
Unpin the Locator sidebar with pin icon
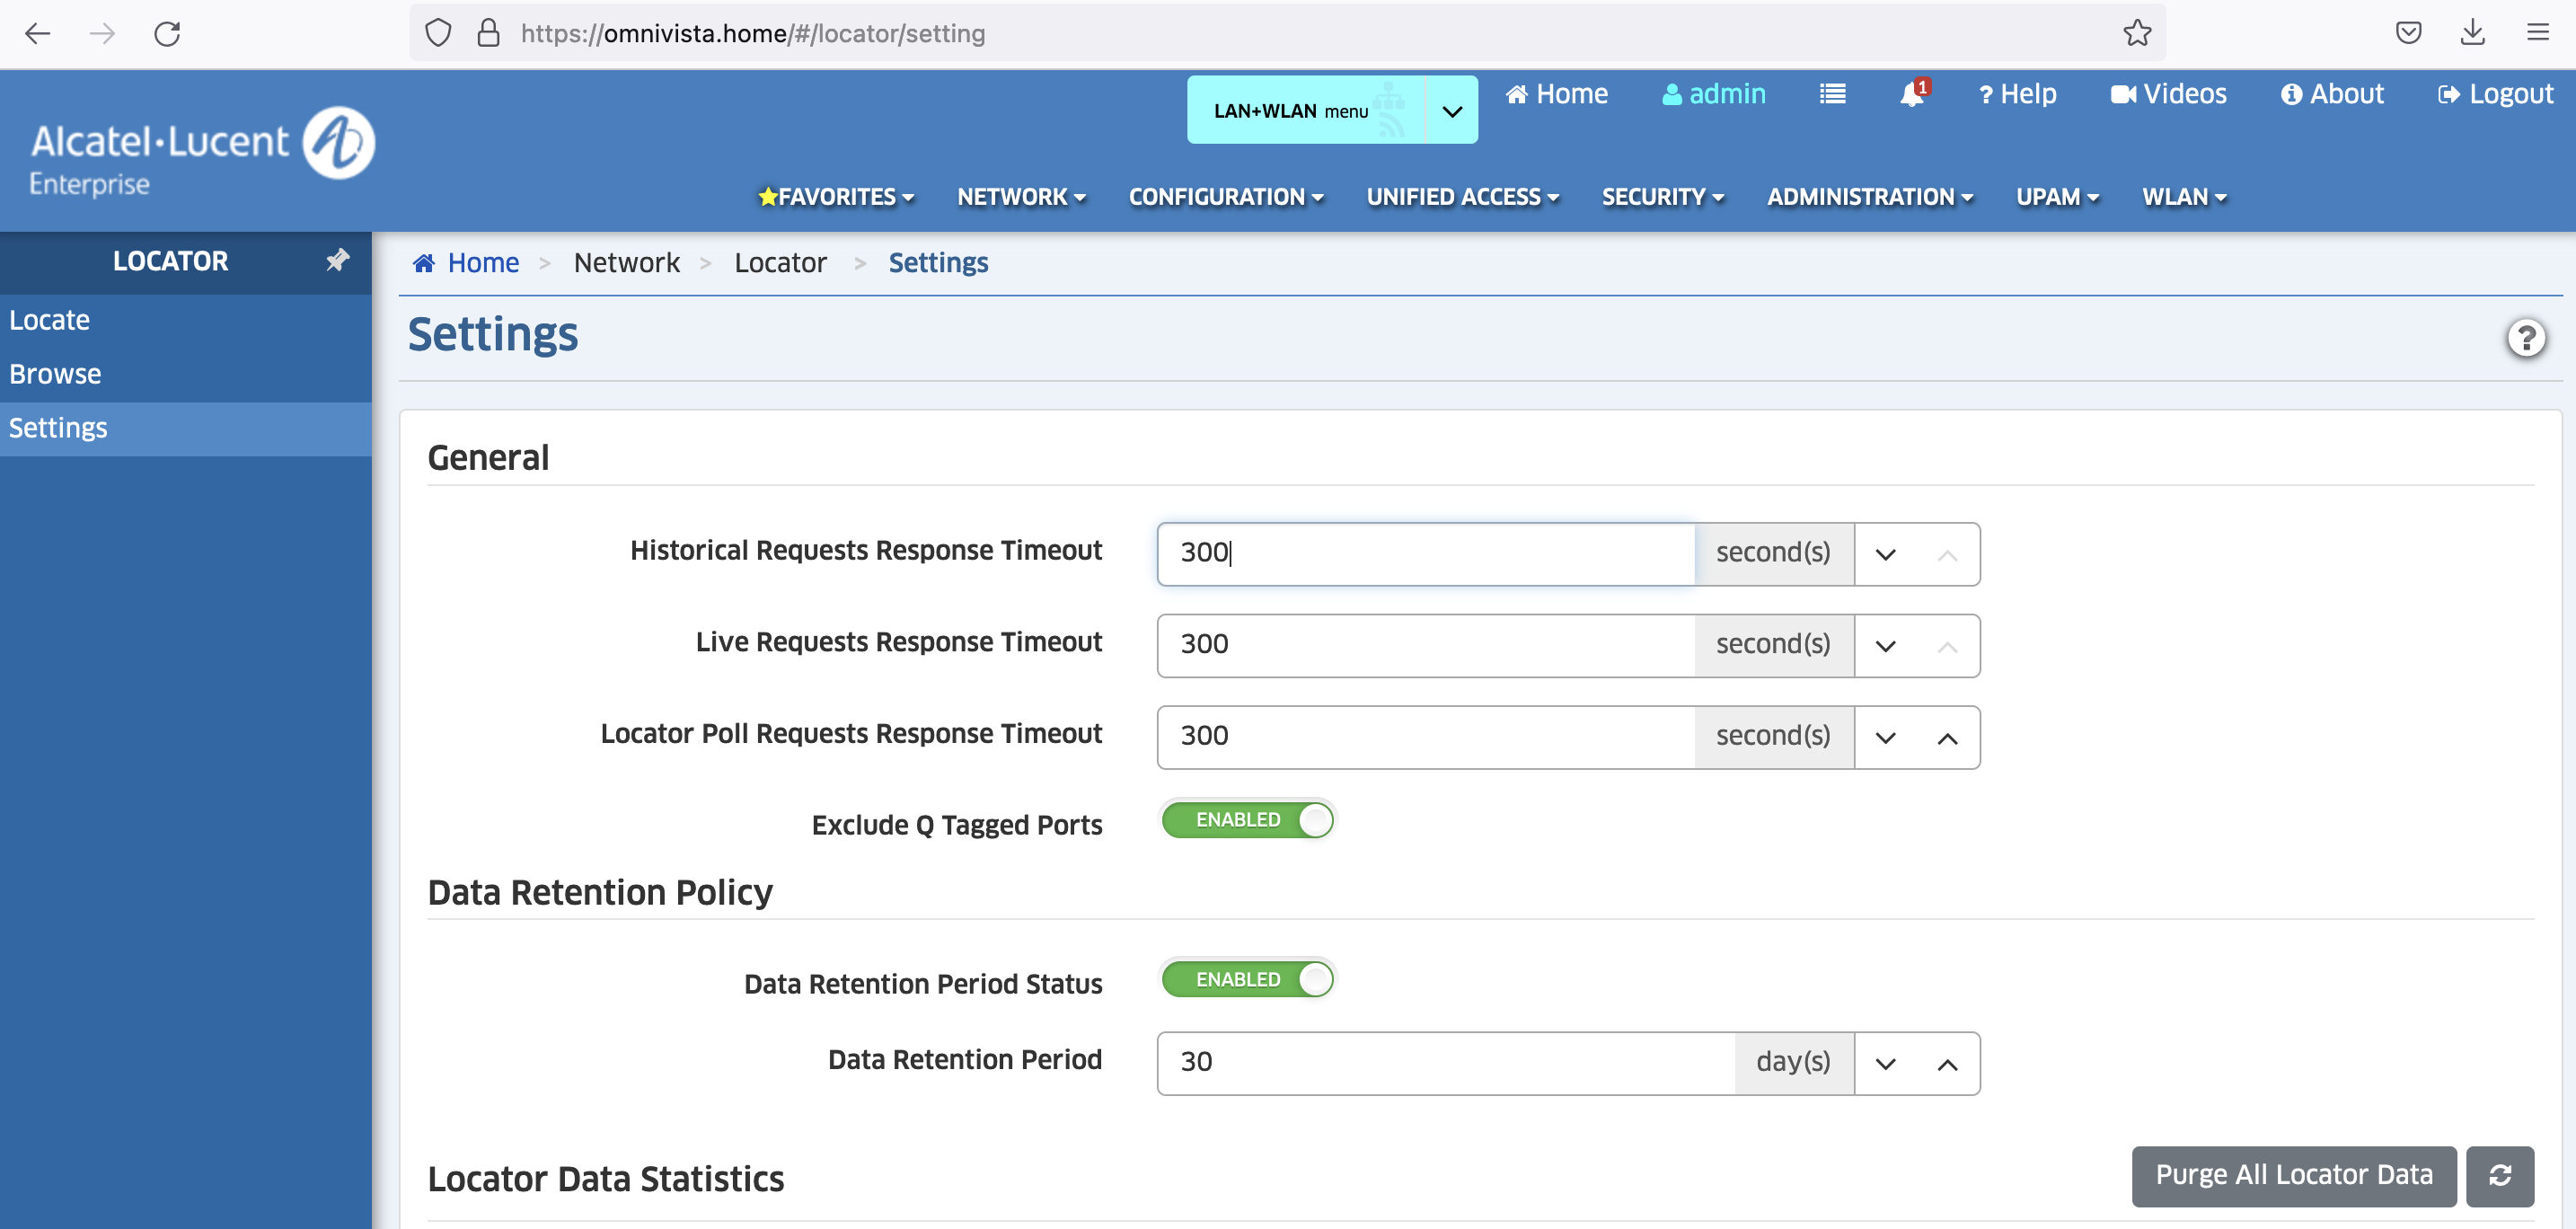(337, 260)
